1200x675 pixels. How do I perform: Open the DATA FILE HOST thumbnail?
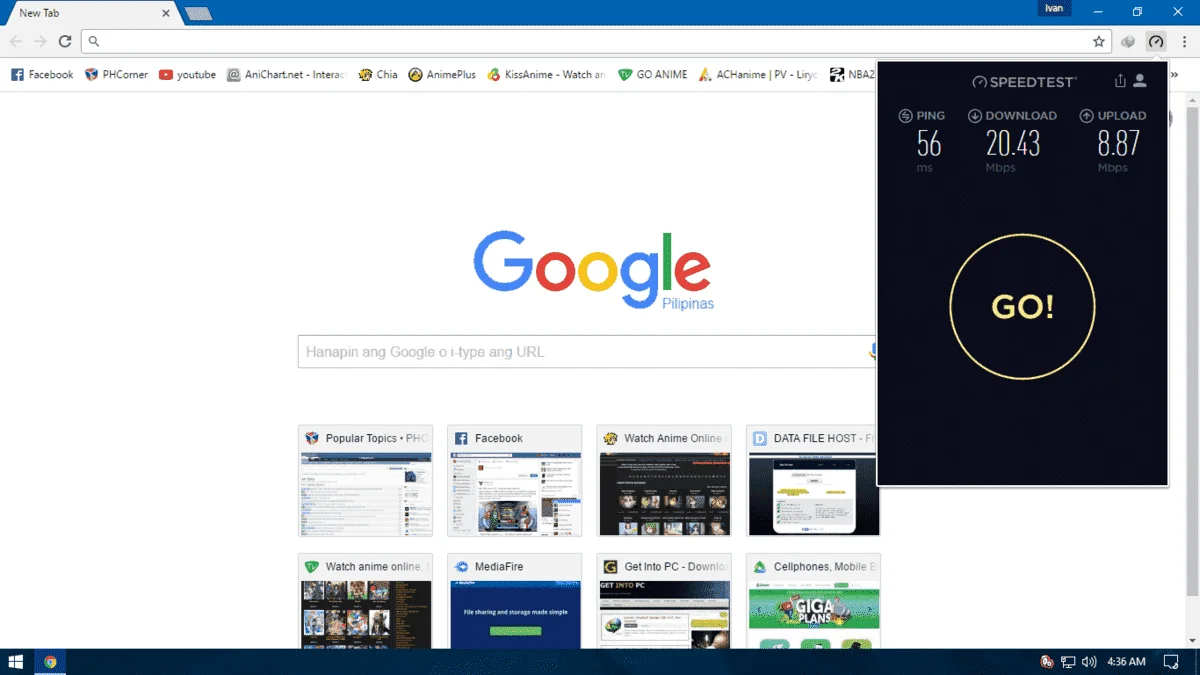pyautogui.click(x=813, y=481)
